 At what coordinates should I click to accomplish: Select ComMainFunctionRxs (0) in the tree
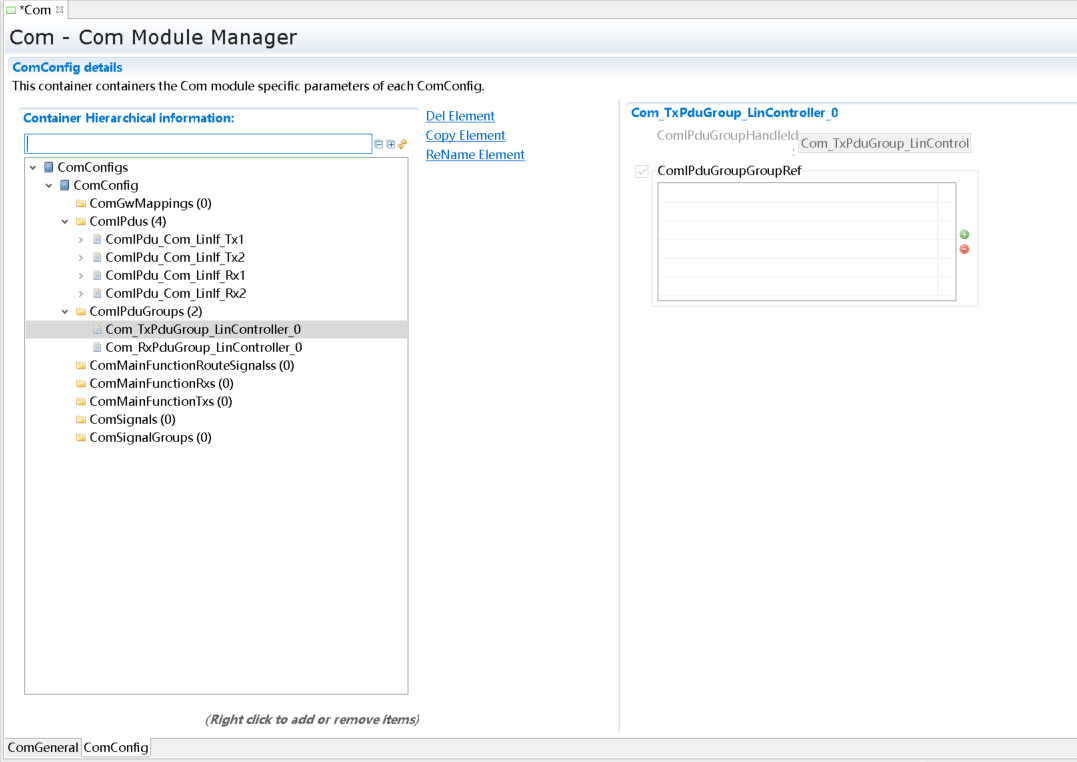[x=161, y=384]
